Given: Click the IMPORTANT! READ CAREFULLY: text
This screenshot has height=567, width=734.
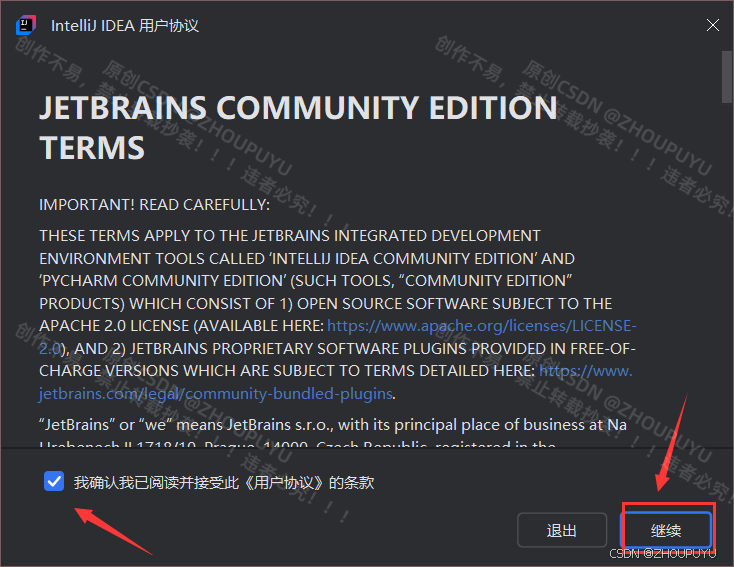Looking at the screenshot, I should coord(154,205).
